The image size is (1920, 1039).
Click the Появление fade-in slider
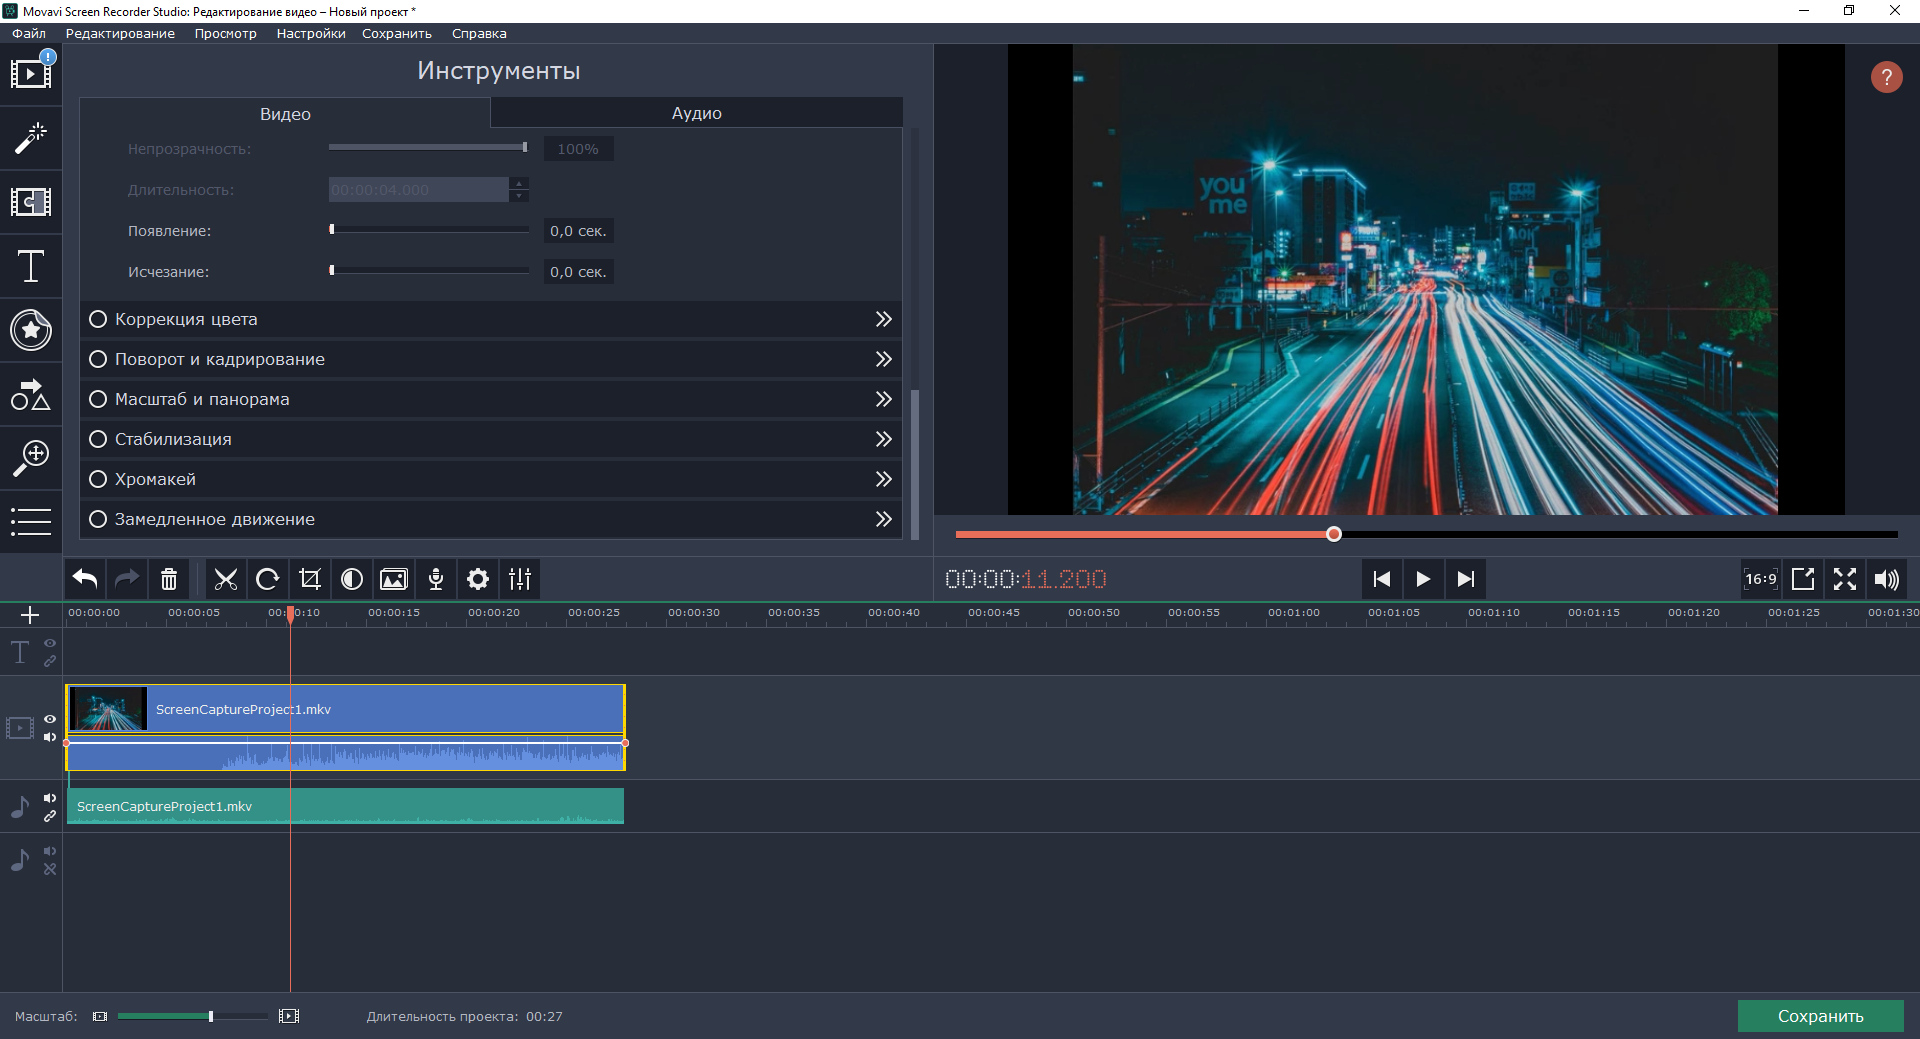430,230
